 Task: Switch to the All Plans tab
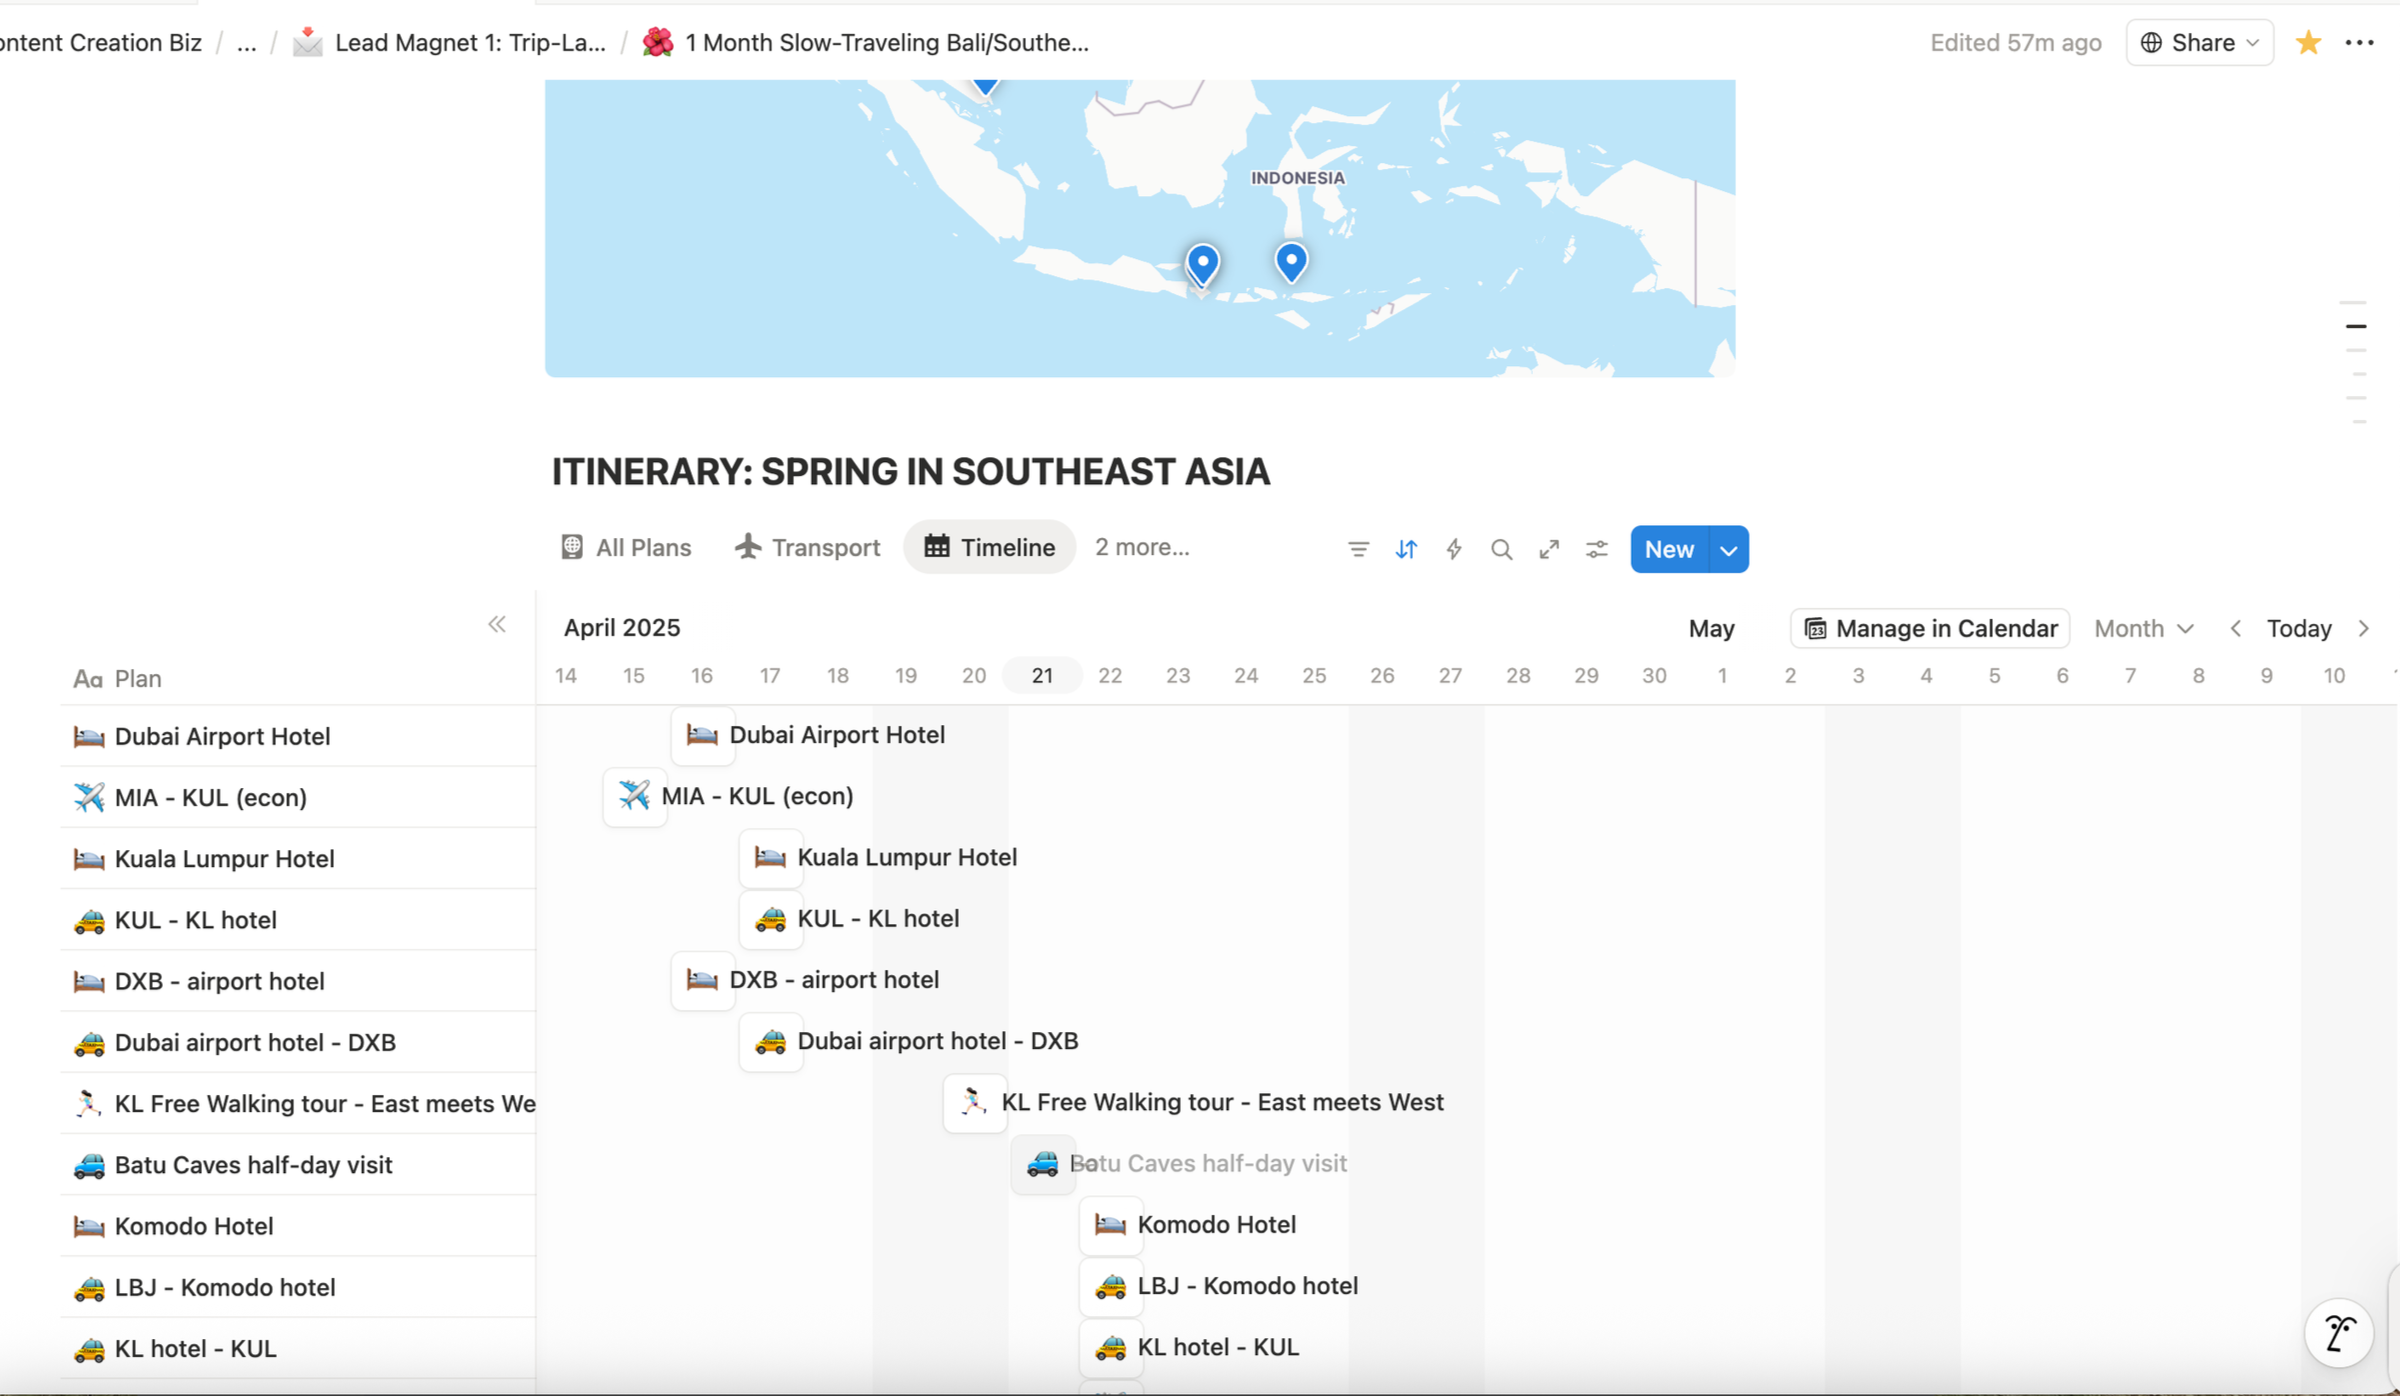pyautogui.click(x=626, y=548)
